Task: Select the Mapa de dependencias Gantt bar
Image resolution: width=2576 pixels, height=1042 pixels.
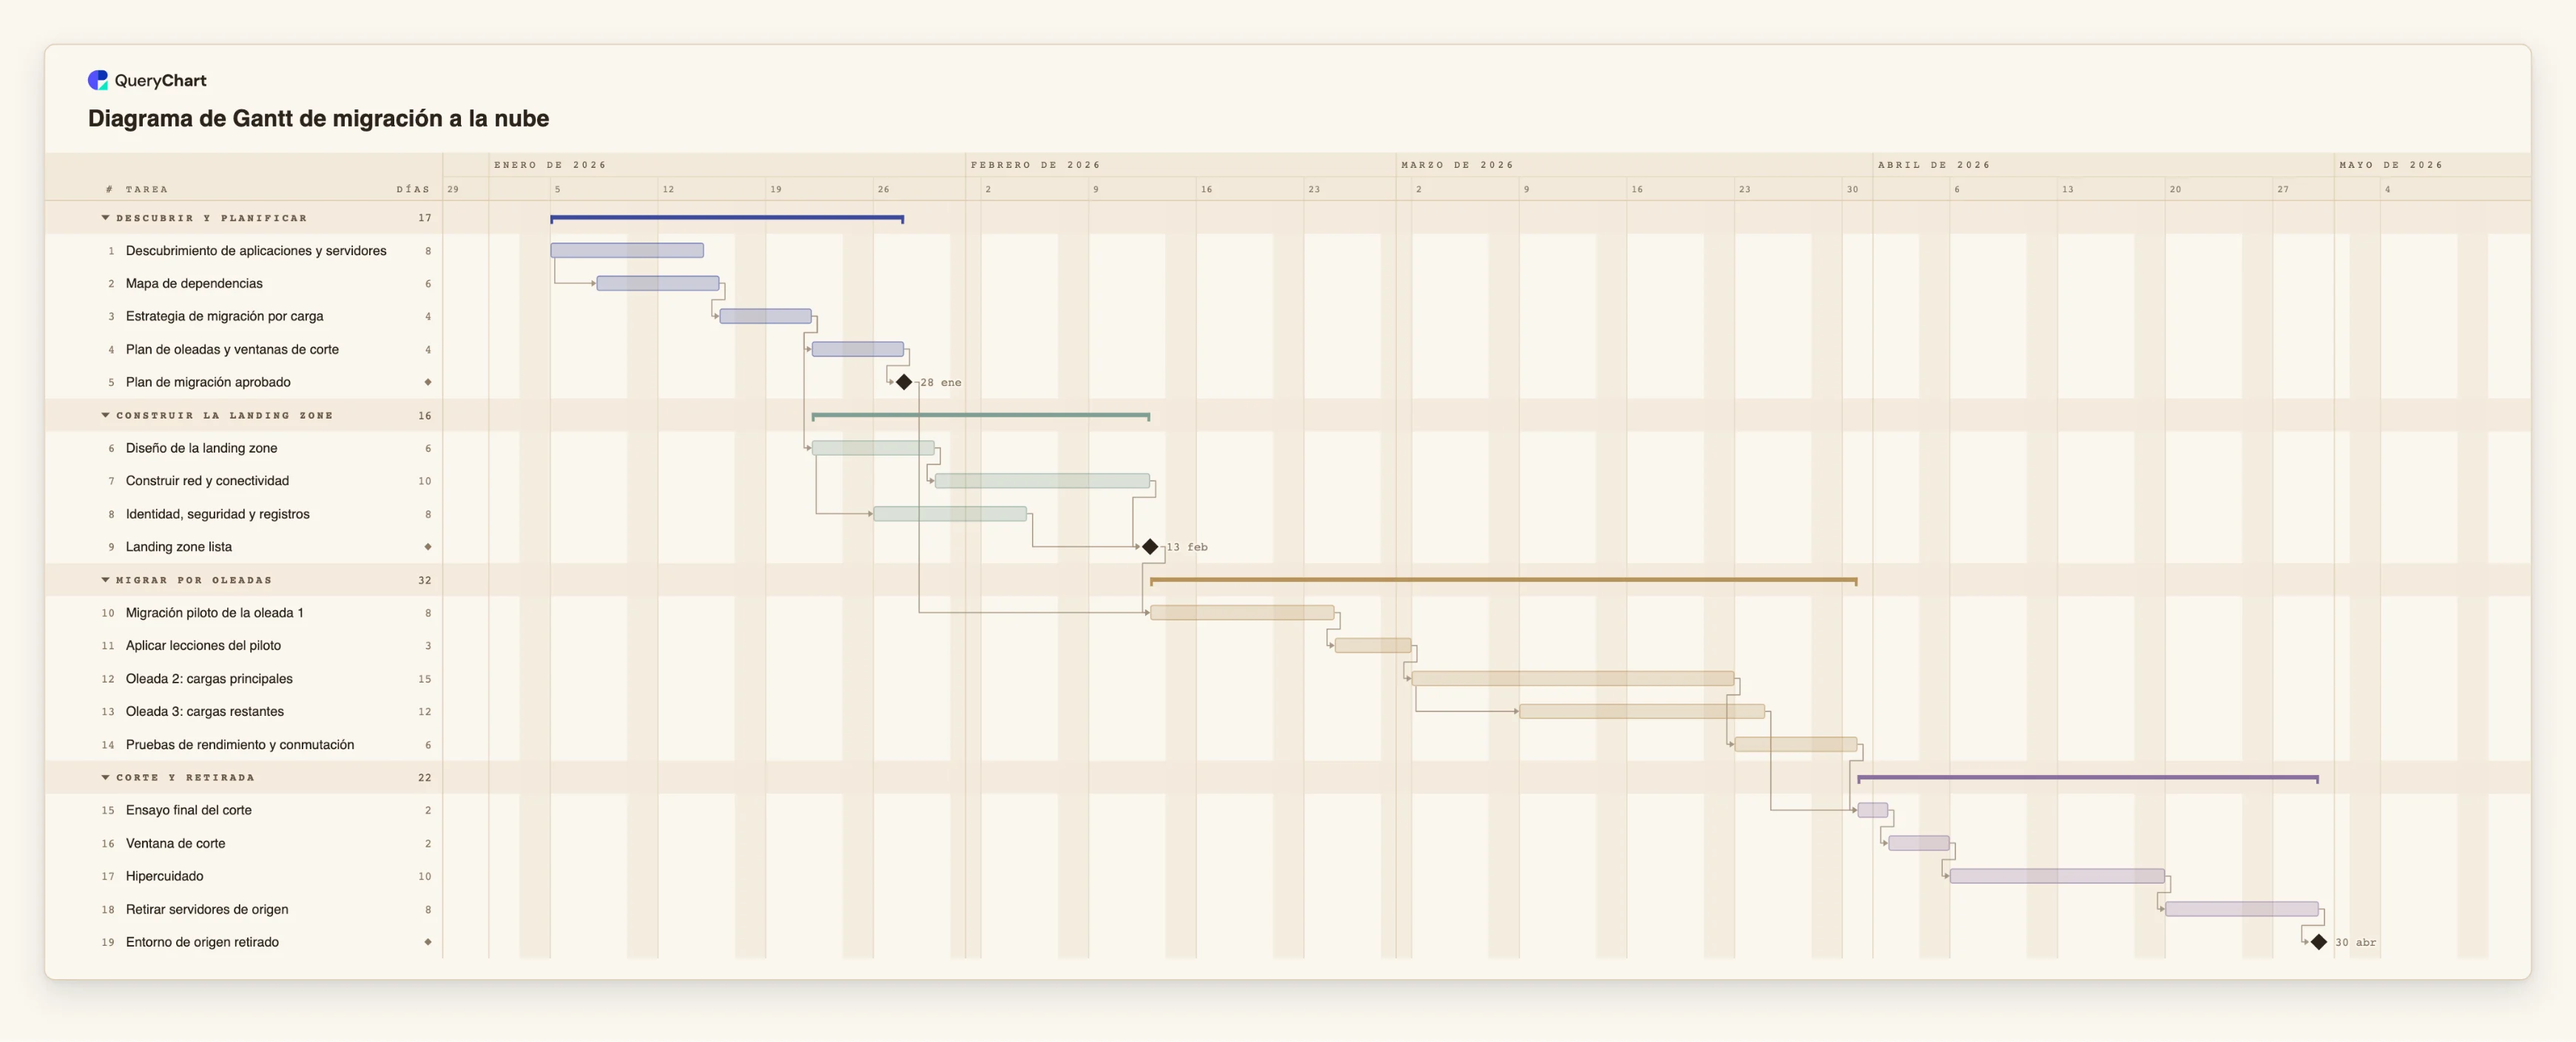Action: point(658,283)
